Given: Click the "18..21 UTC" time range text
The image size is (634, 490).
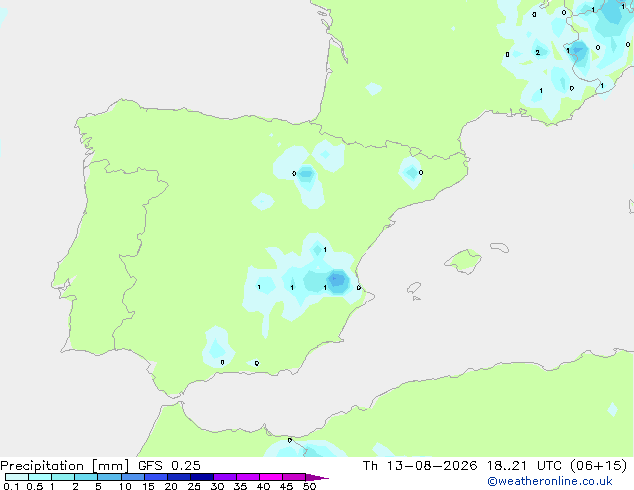Looking at the screenshot, I should click(524, 466).
